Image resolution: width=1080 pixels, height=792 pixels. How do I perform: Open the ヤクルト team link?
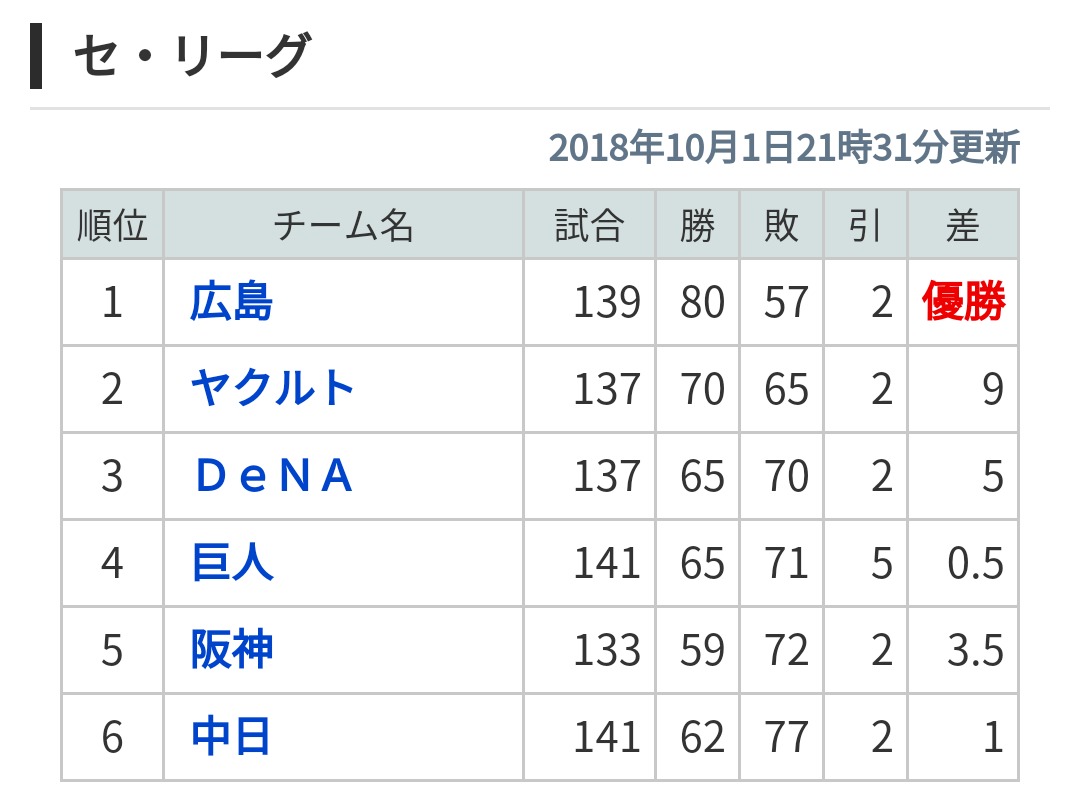click(x=273, y=389)
